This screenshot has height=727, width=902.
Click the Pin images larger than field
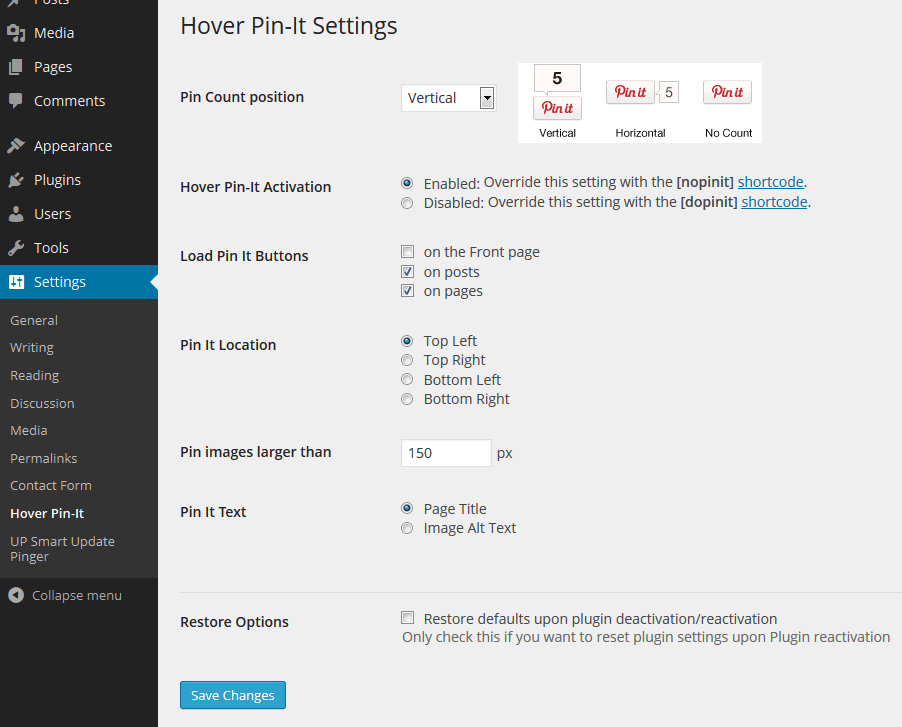tap(446, 453)
